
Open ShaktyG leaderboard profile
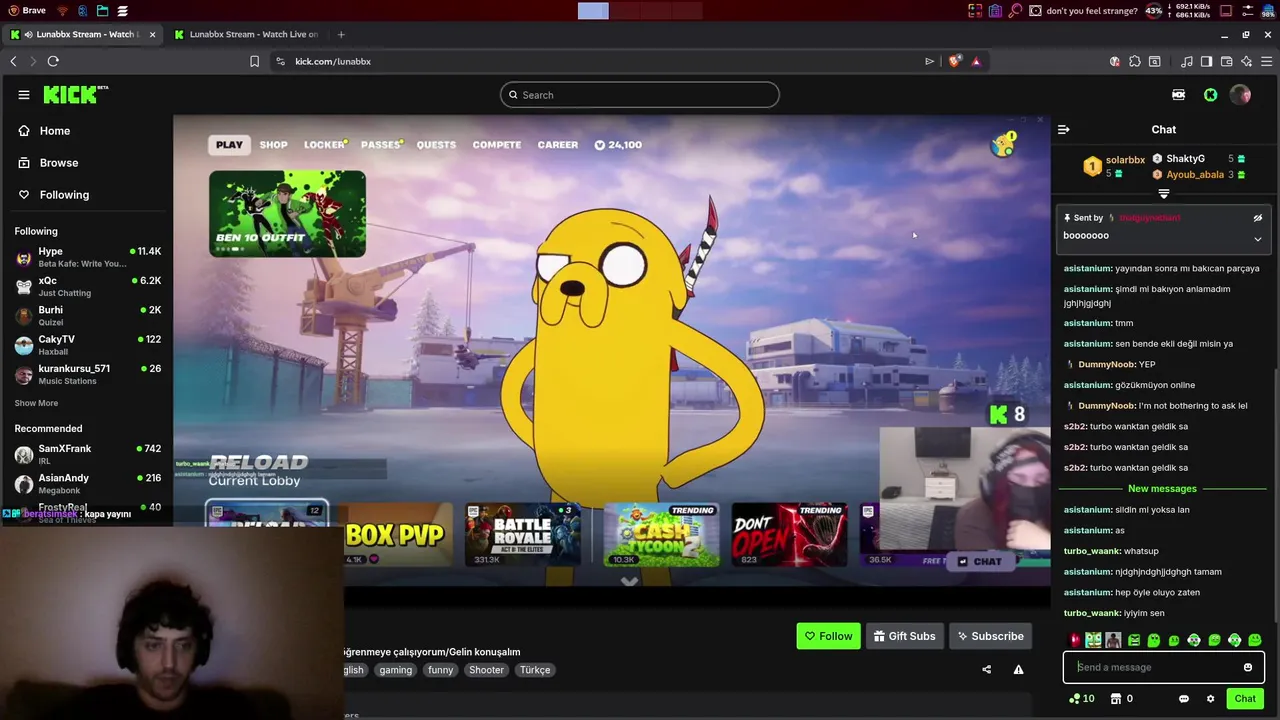[x=1185, y=159]
